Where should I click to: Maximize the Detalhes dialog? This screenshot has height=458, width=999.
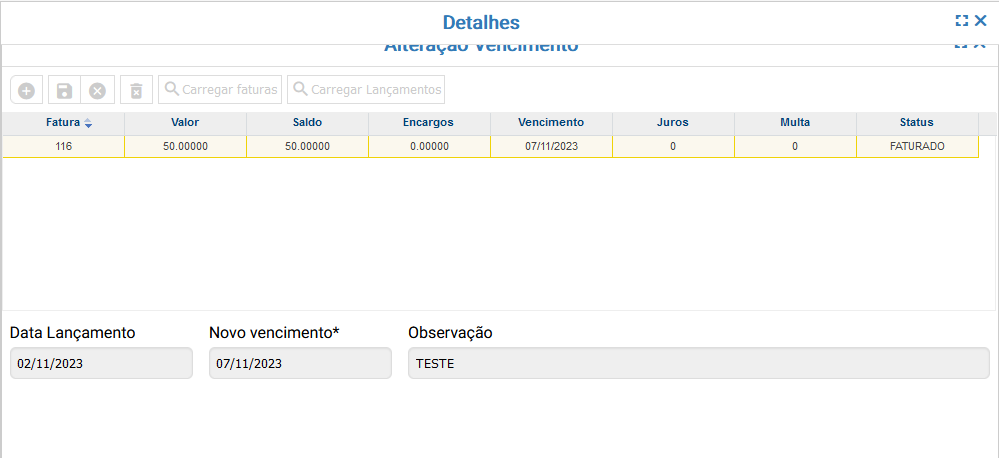pos(962,21)
